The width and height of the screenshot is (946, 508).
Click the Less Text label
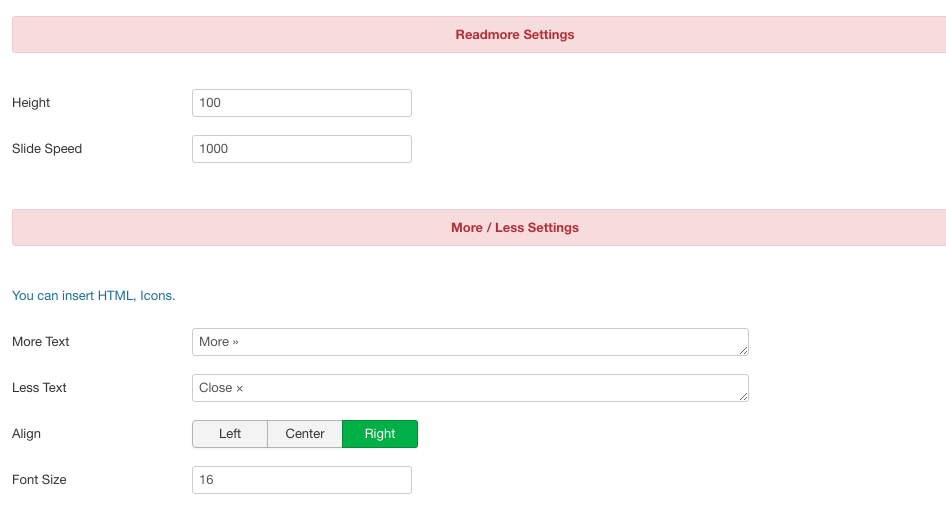coord(39,387)
